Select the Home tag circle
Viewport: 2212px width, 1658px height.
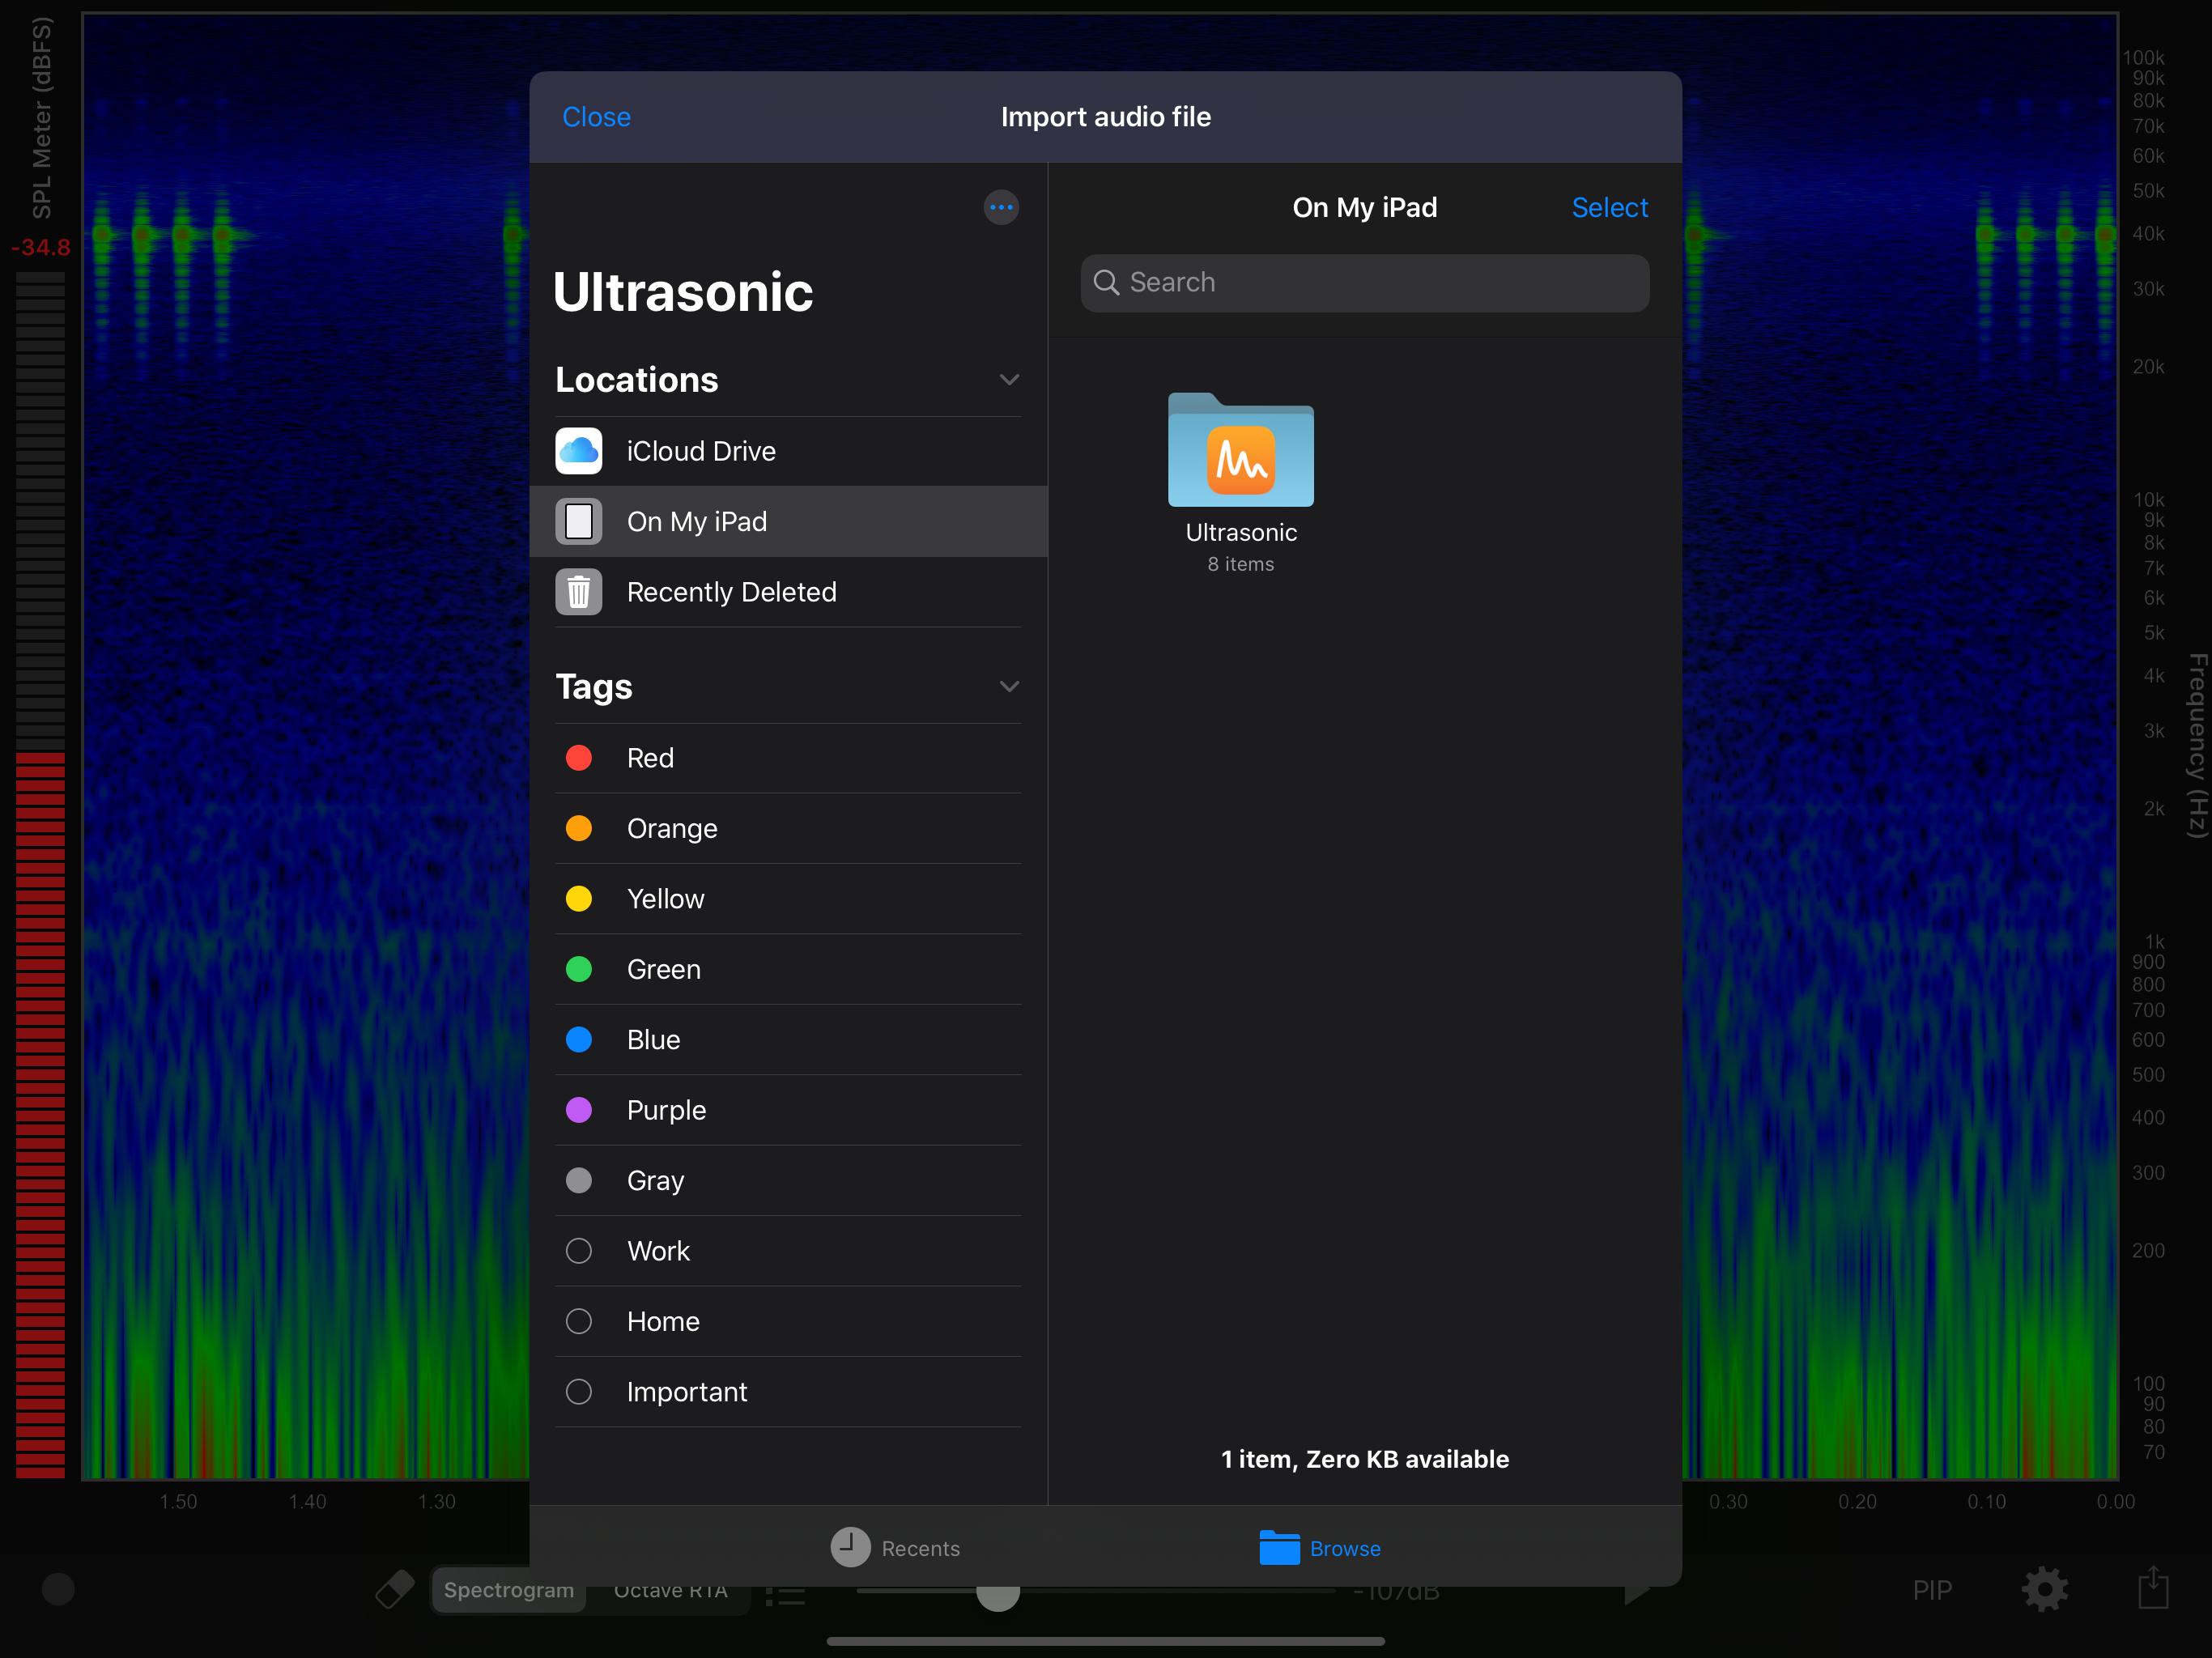(578, 1322)
